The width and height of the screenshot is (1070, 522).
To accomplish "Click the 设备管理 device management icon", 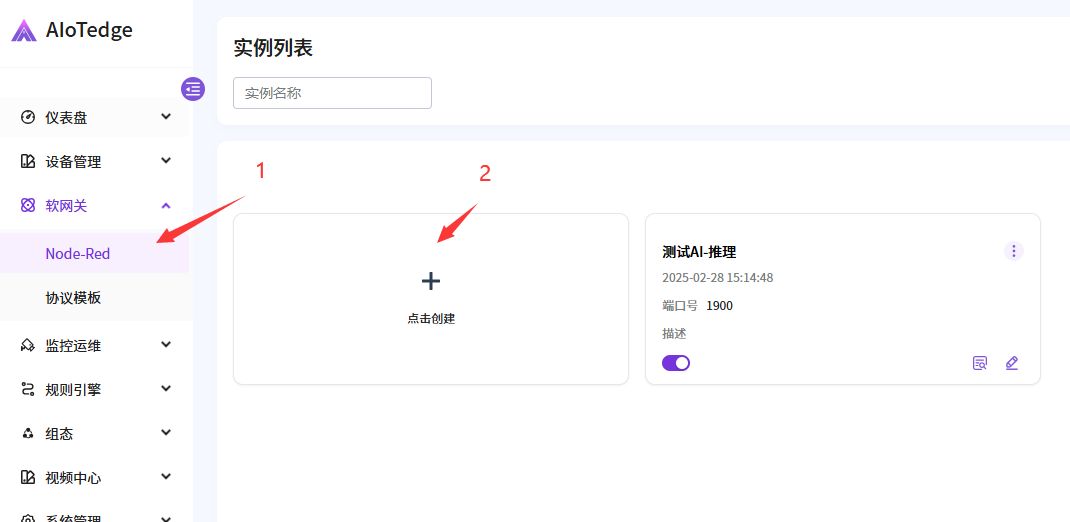I will click(28, 161).
